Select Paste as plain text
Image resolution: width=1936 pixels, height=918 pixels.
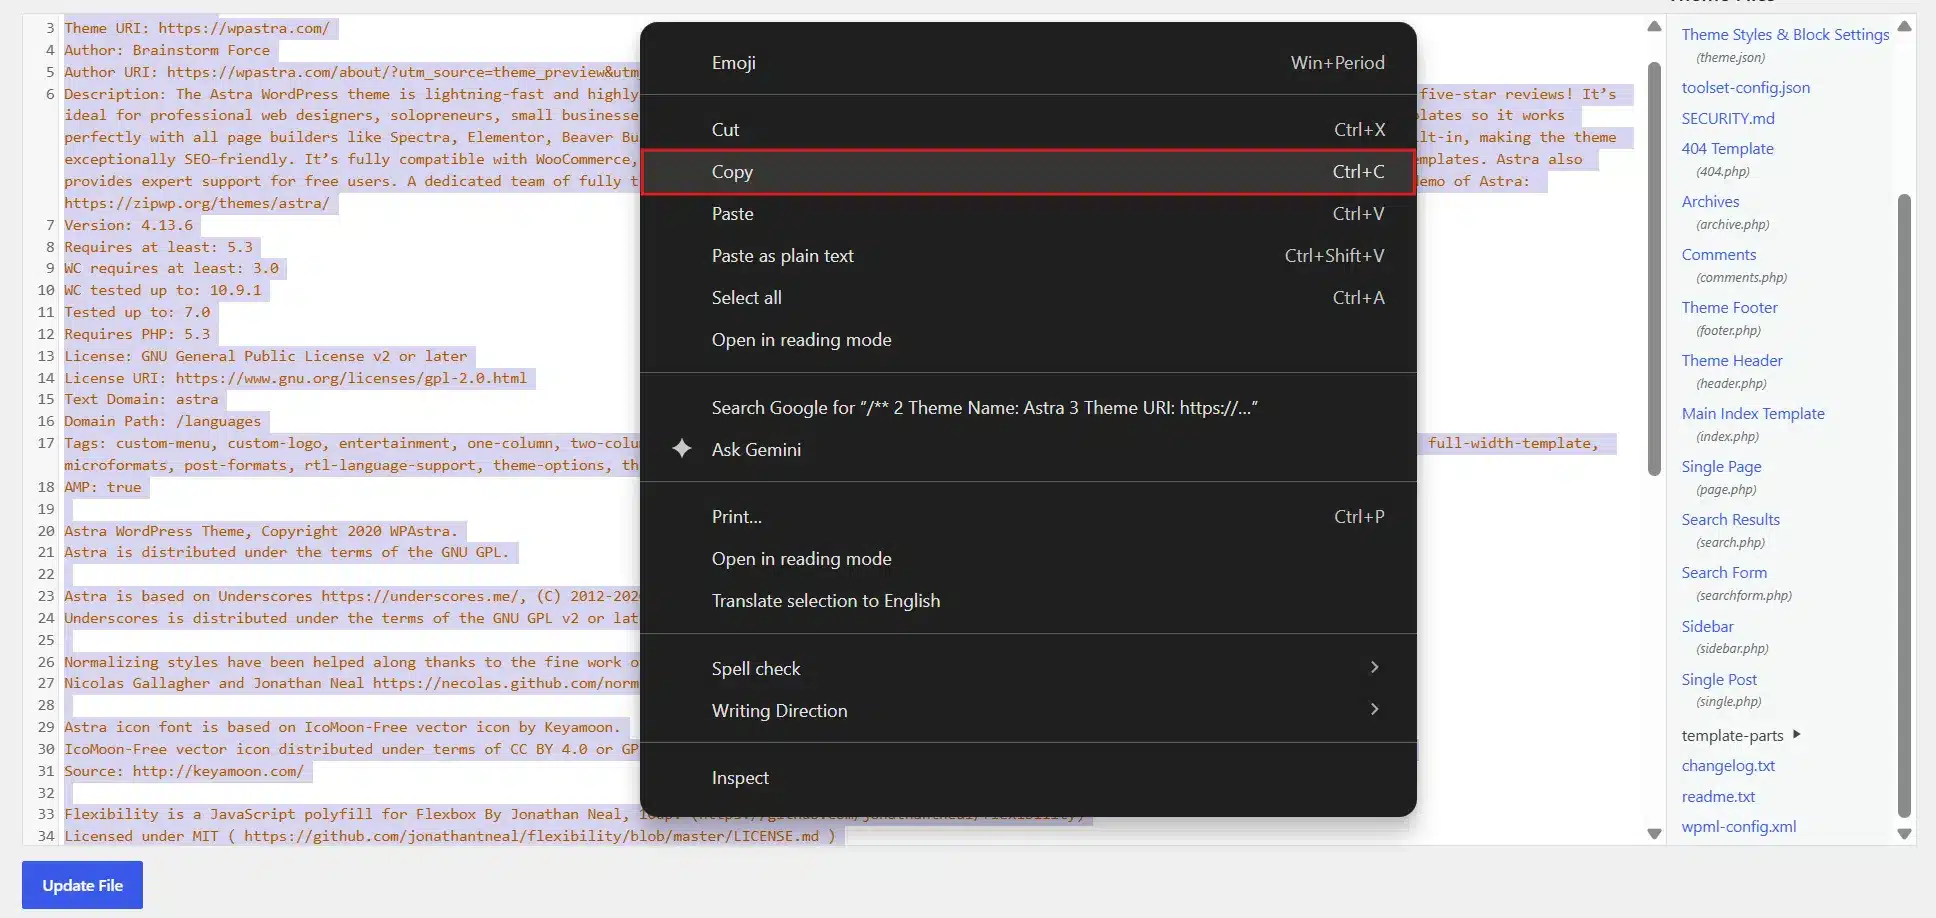click(x=1028, y=255)
